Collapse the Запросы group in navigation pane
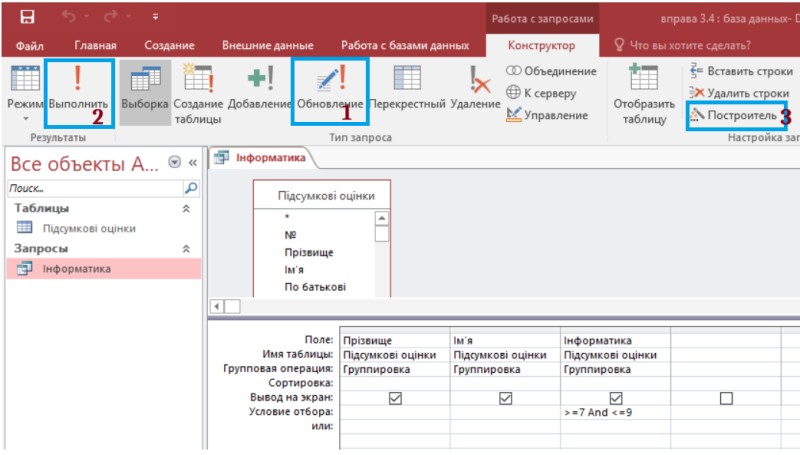 (x=184, y=248)
